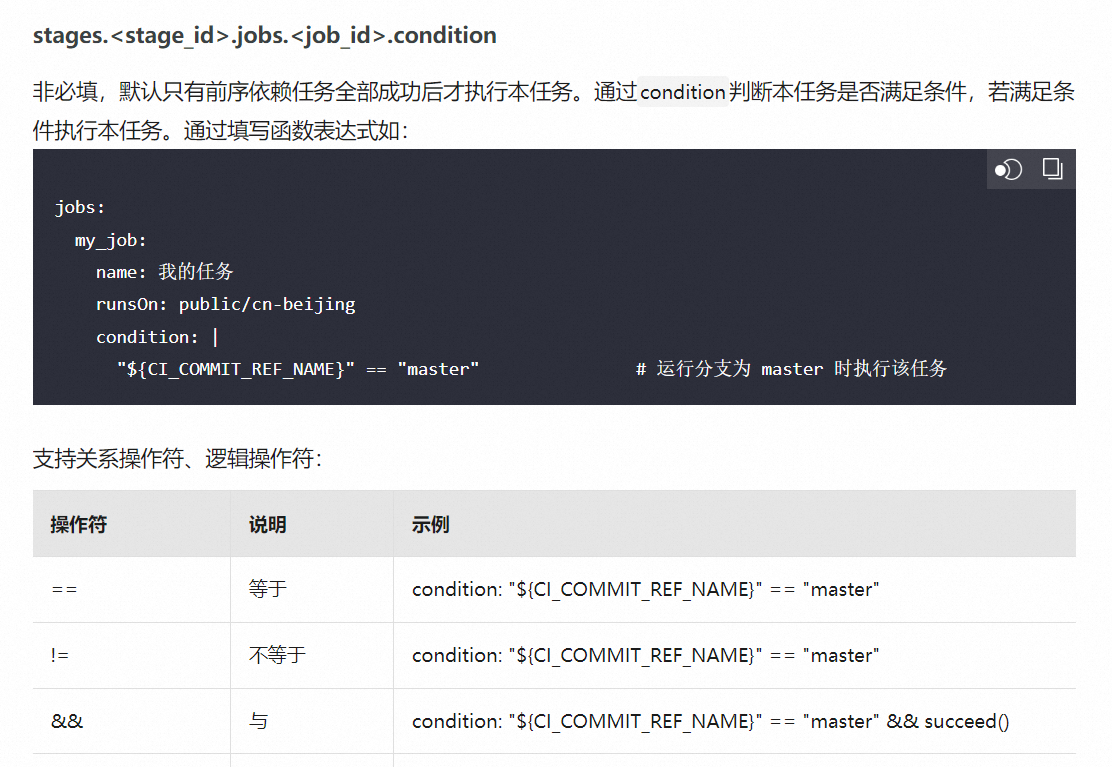Click the table header 示例
Screen dimensions: 1112x767
[430, 525]
